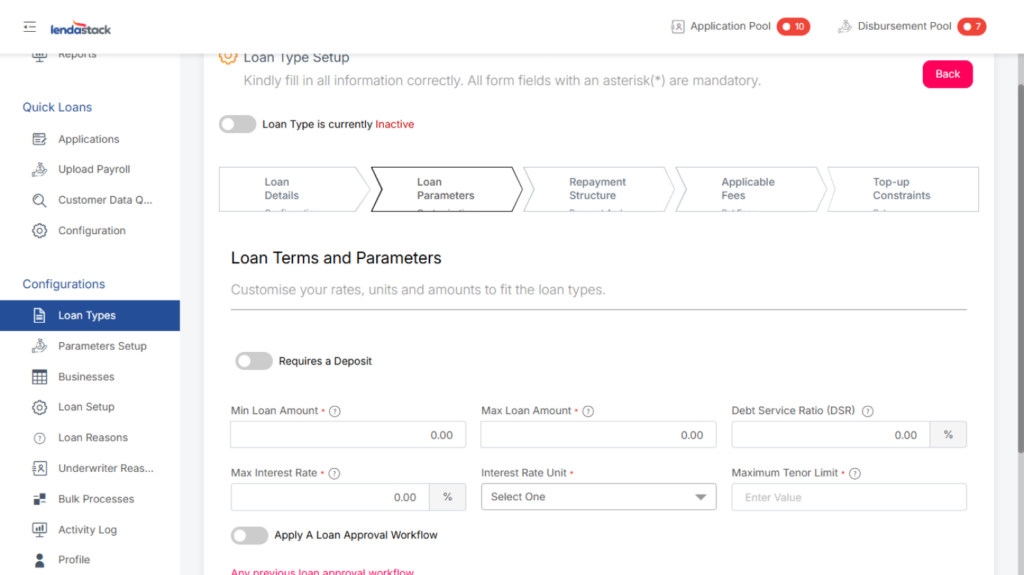
Task: Open the Application Pool icon
Action: (x=678, y=27)
